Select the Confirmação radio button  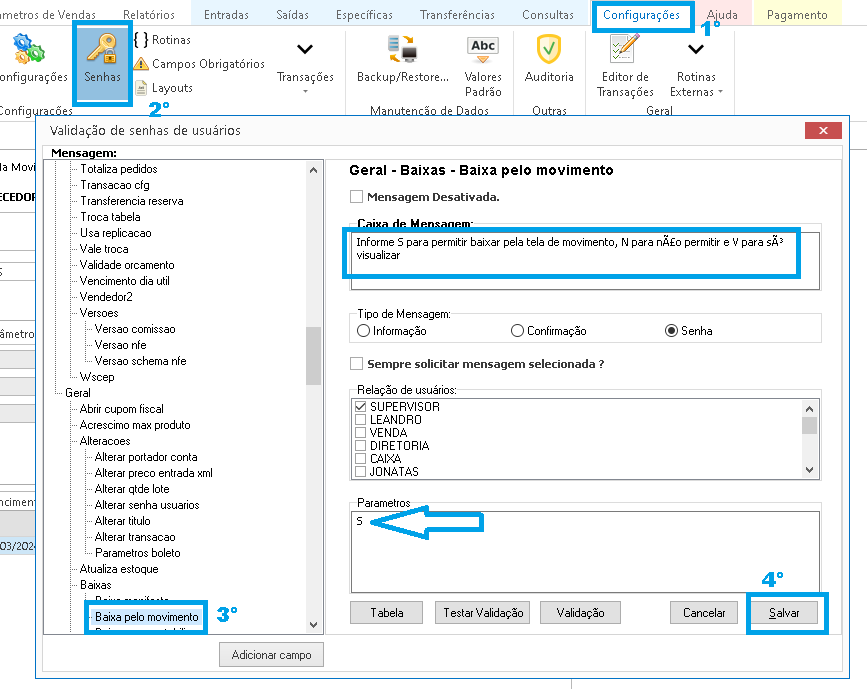pyautogui.click(x=517, y=331)
